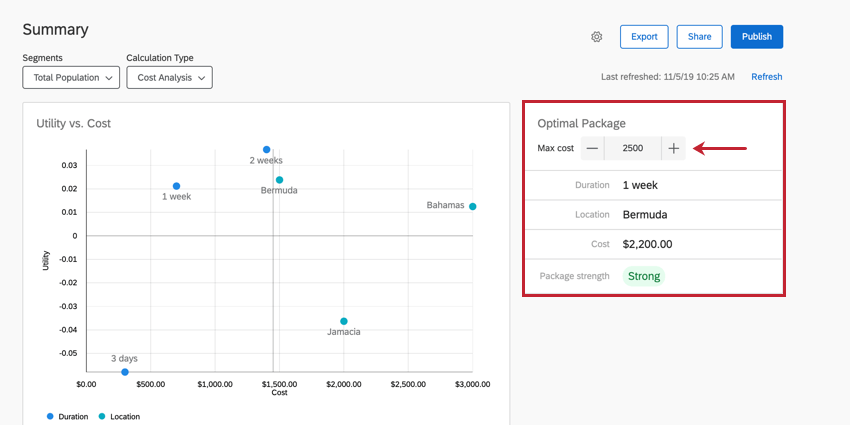Click the Bahamas data point

tap(472, 207)
